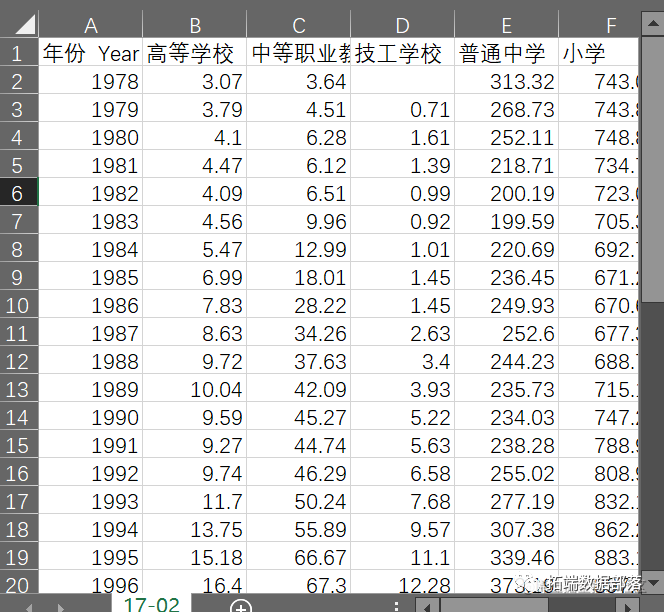The height and width of the screenshot is (612, 664).
Task: Click the Select All corner triangle
Action: pos(25,24)
